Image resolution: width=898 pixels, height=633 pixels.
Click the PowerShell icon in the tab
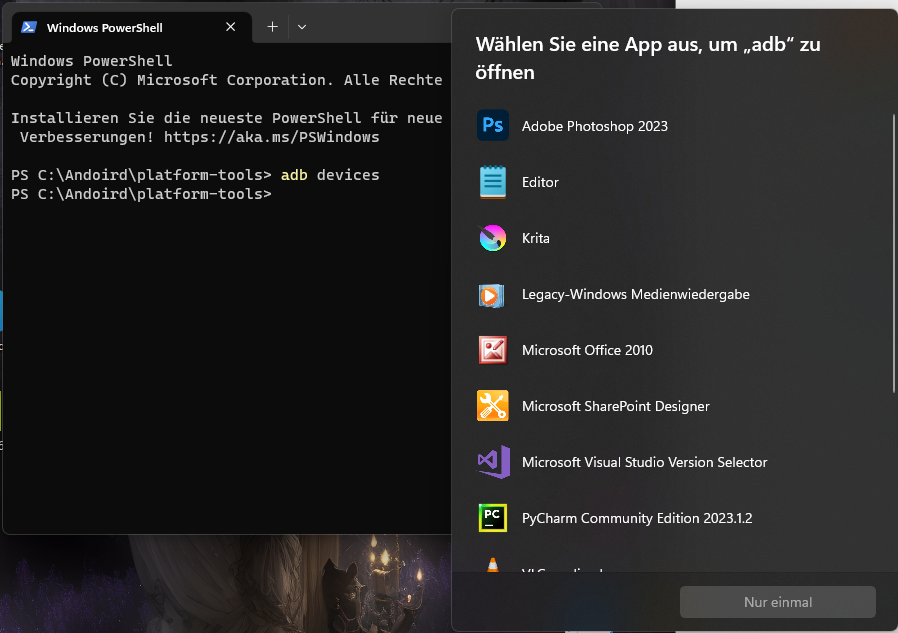tap(29, 27)
